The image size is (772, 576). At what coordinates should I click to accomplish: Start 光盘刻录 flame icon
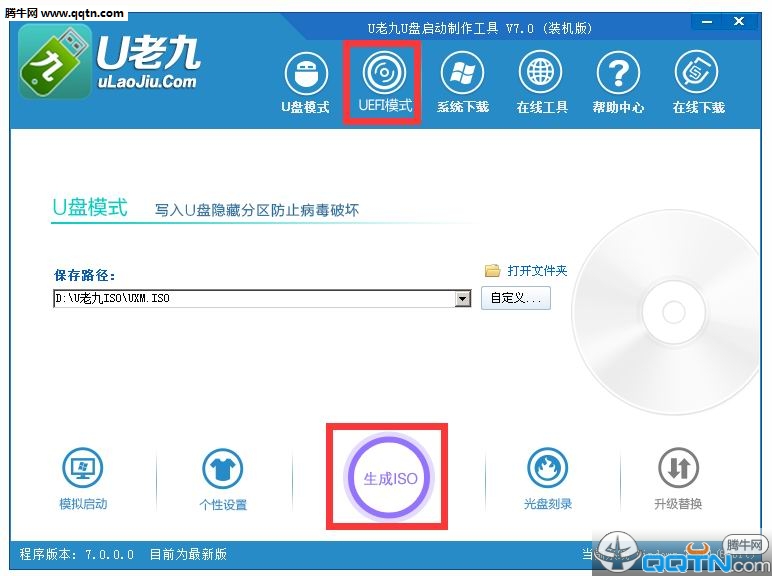[547, 468]
